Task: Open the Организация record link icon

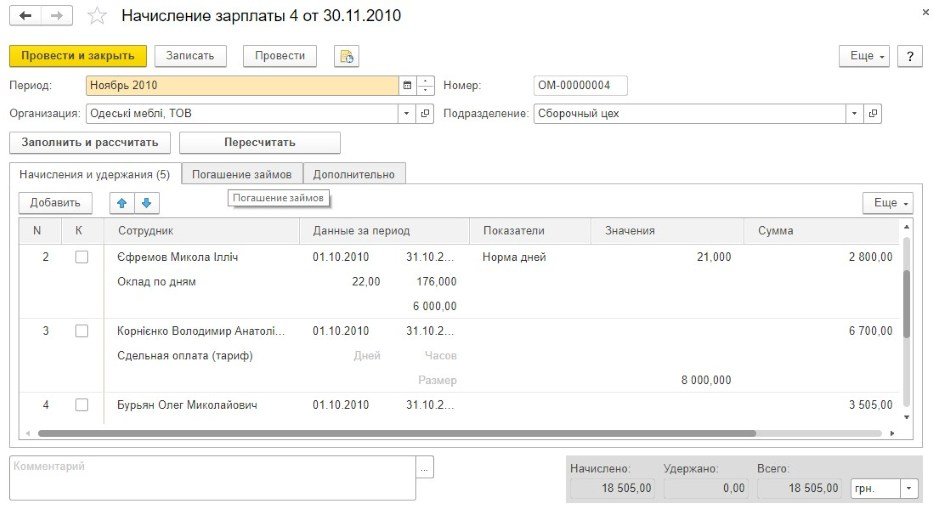Action: coord(425,113)
